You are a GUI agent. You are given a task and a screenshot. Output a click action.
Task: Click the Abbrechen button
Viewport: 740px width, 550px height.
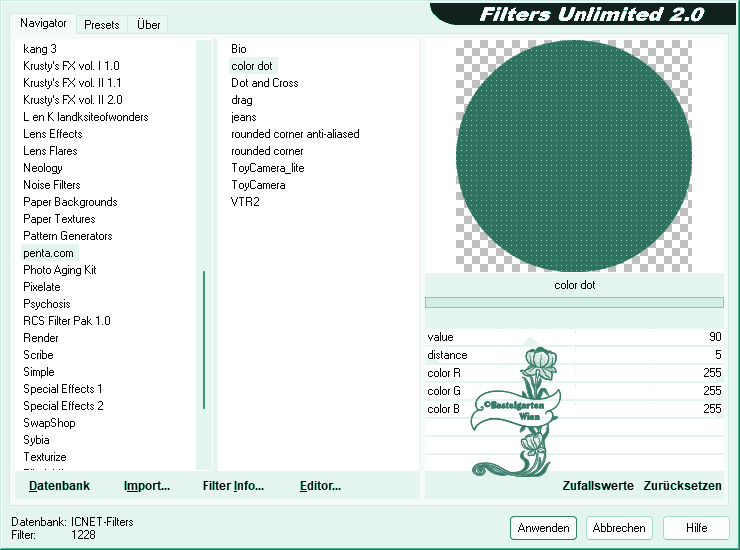[x=619, y=528]
